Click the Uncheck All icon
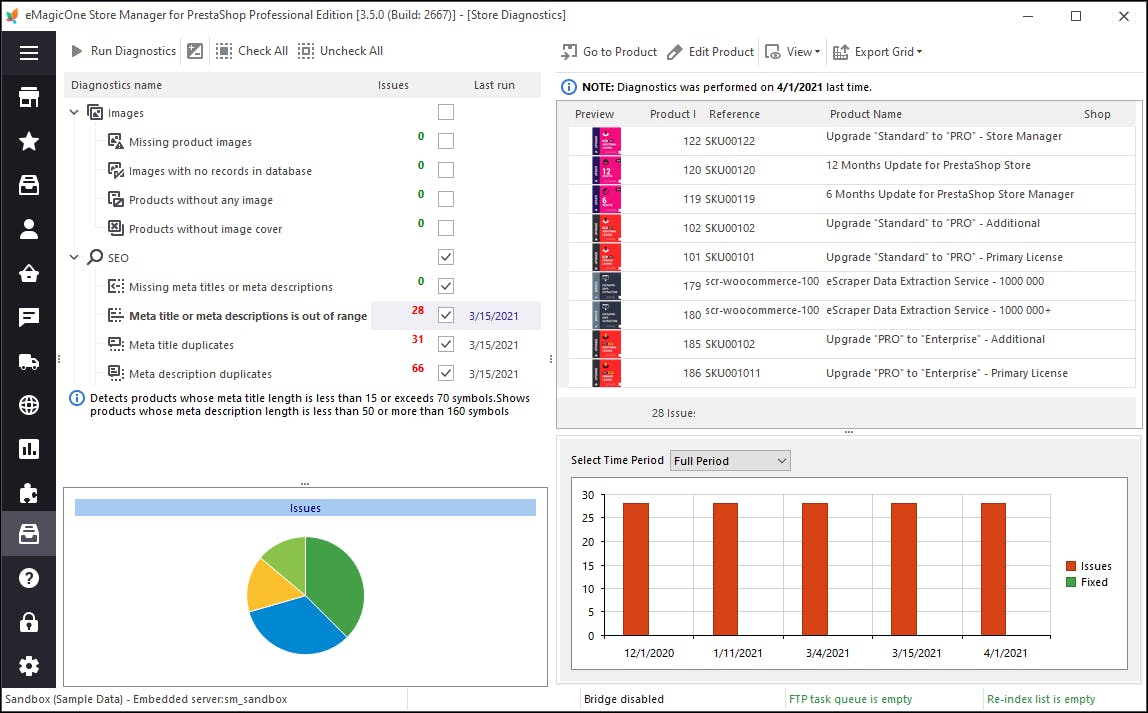 coord(306,51)
